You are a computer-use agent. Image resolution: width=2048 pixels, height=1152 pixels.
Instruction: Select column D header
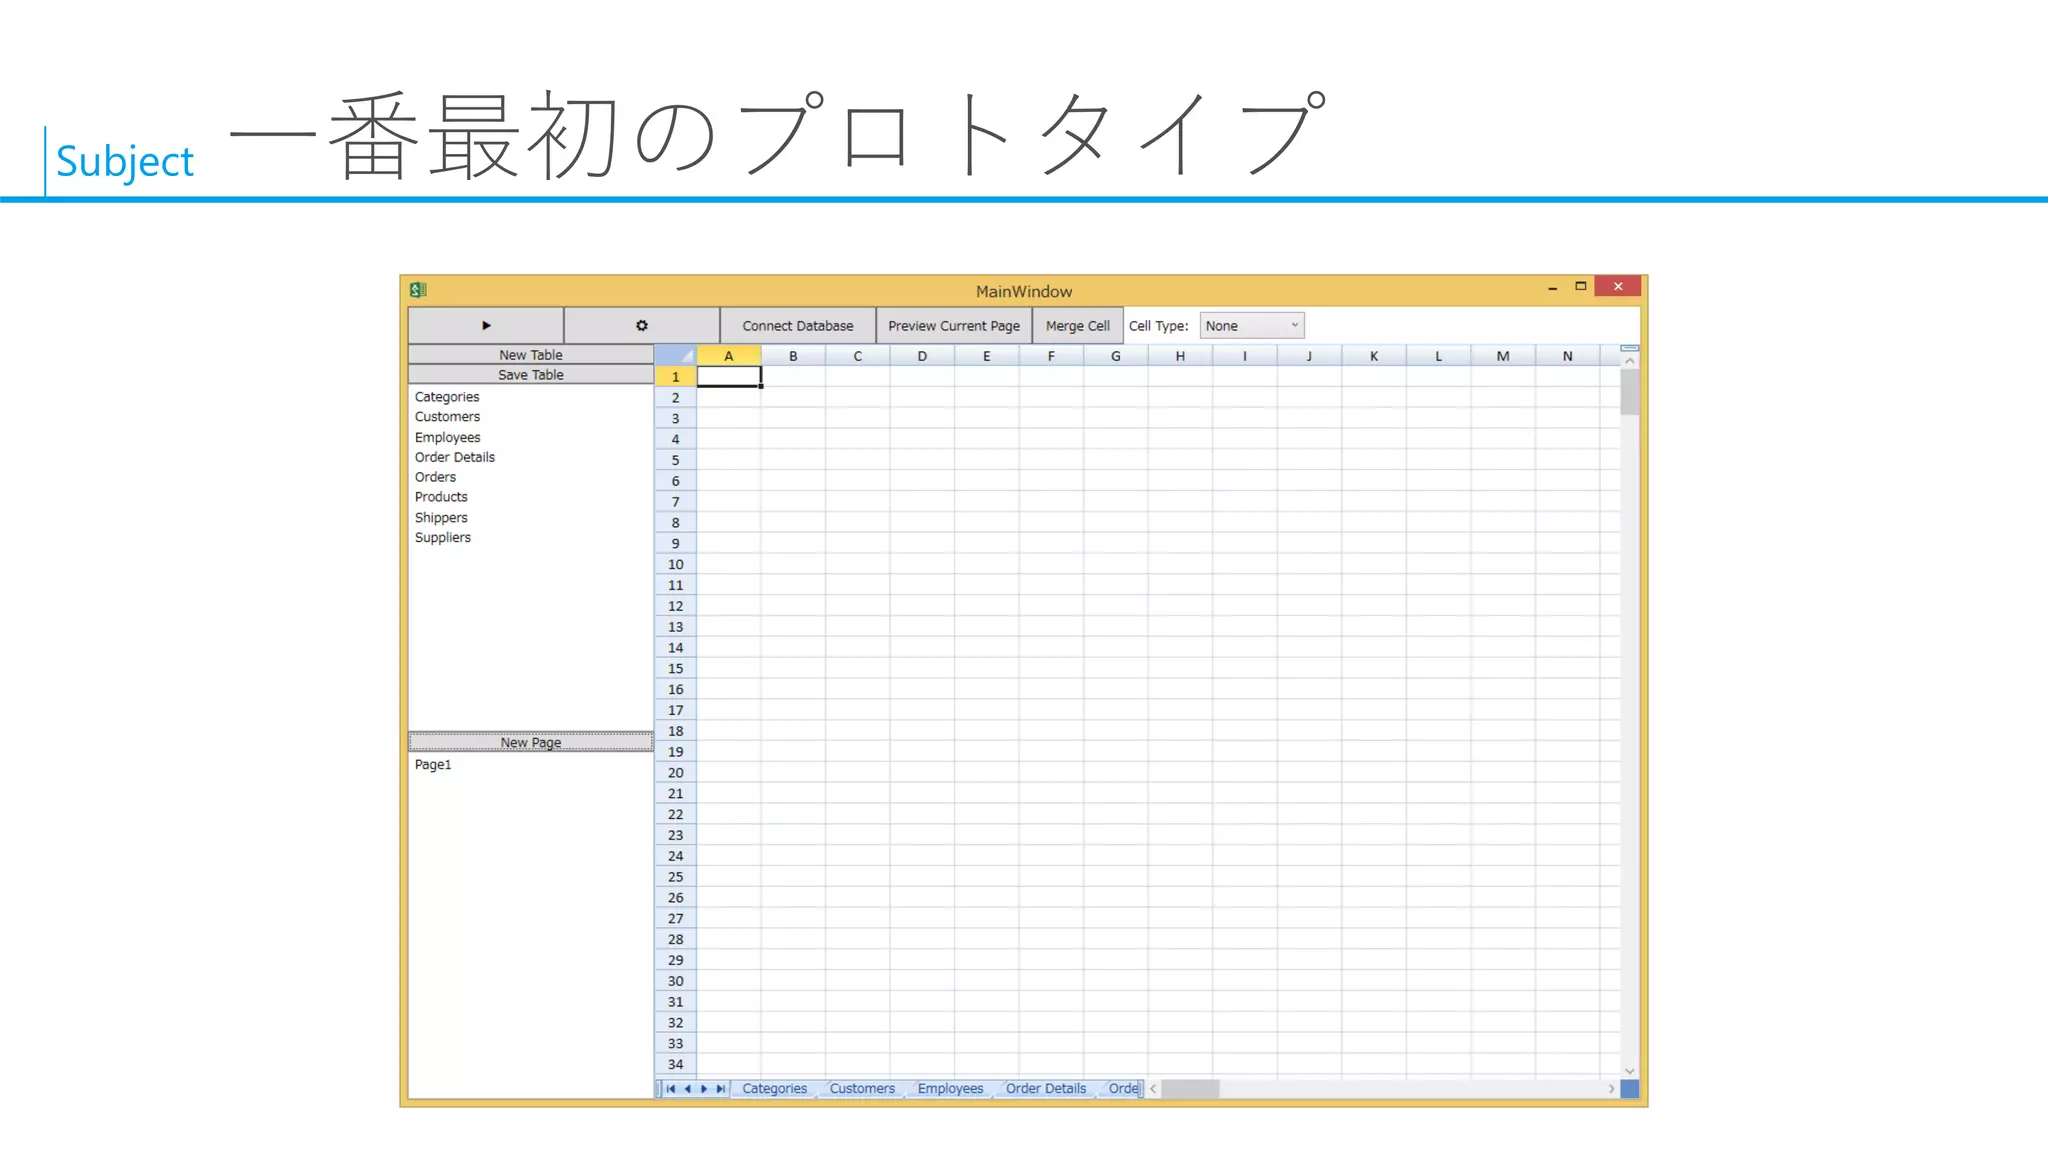coord(922,356)
